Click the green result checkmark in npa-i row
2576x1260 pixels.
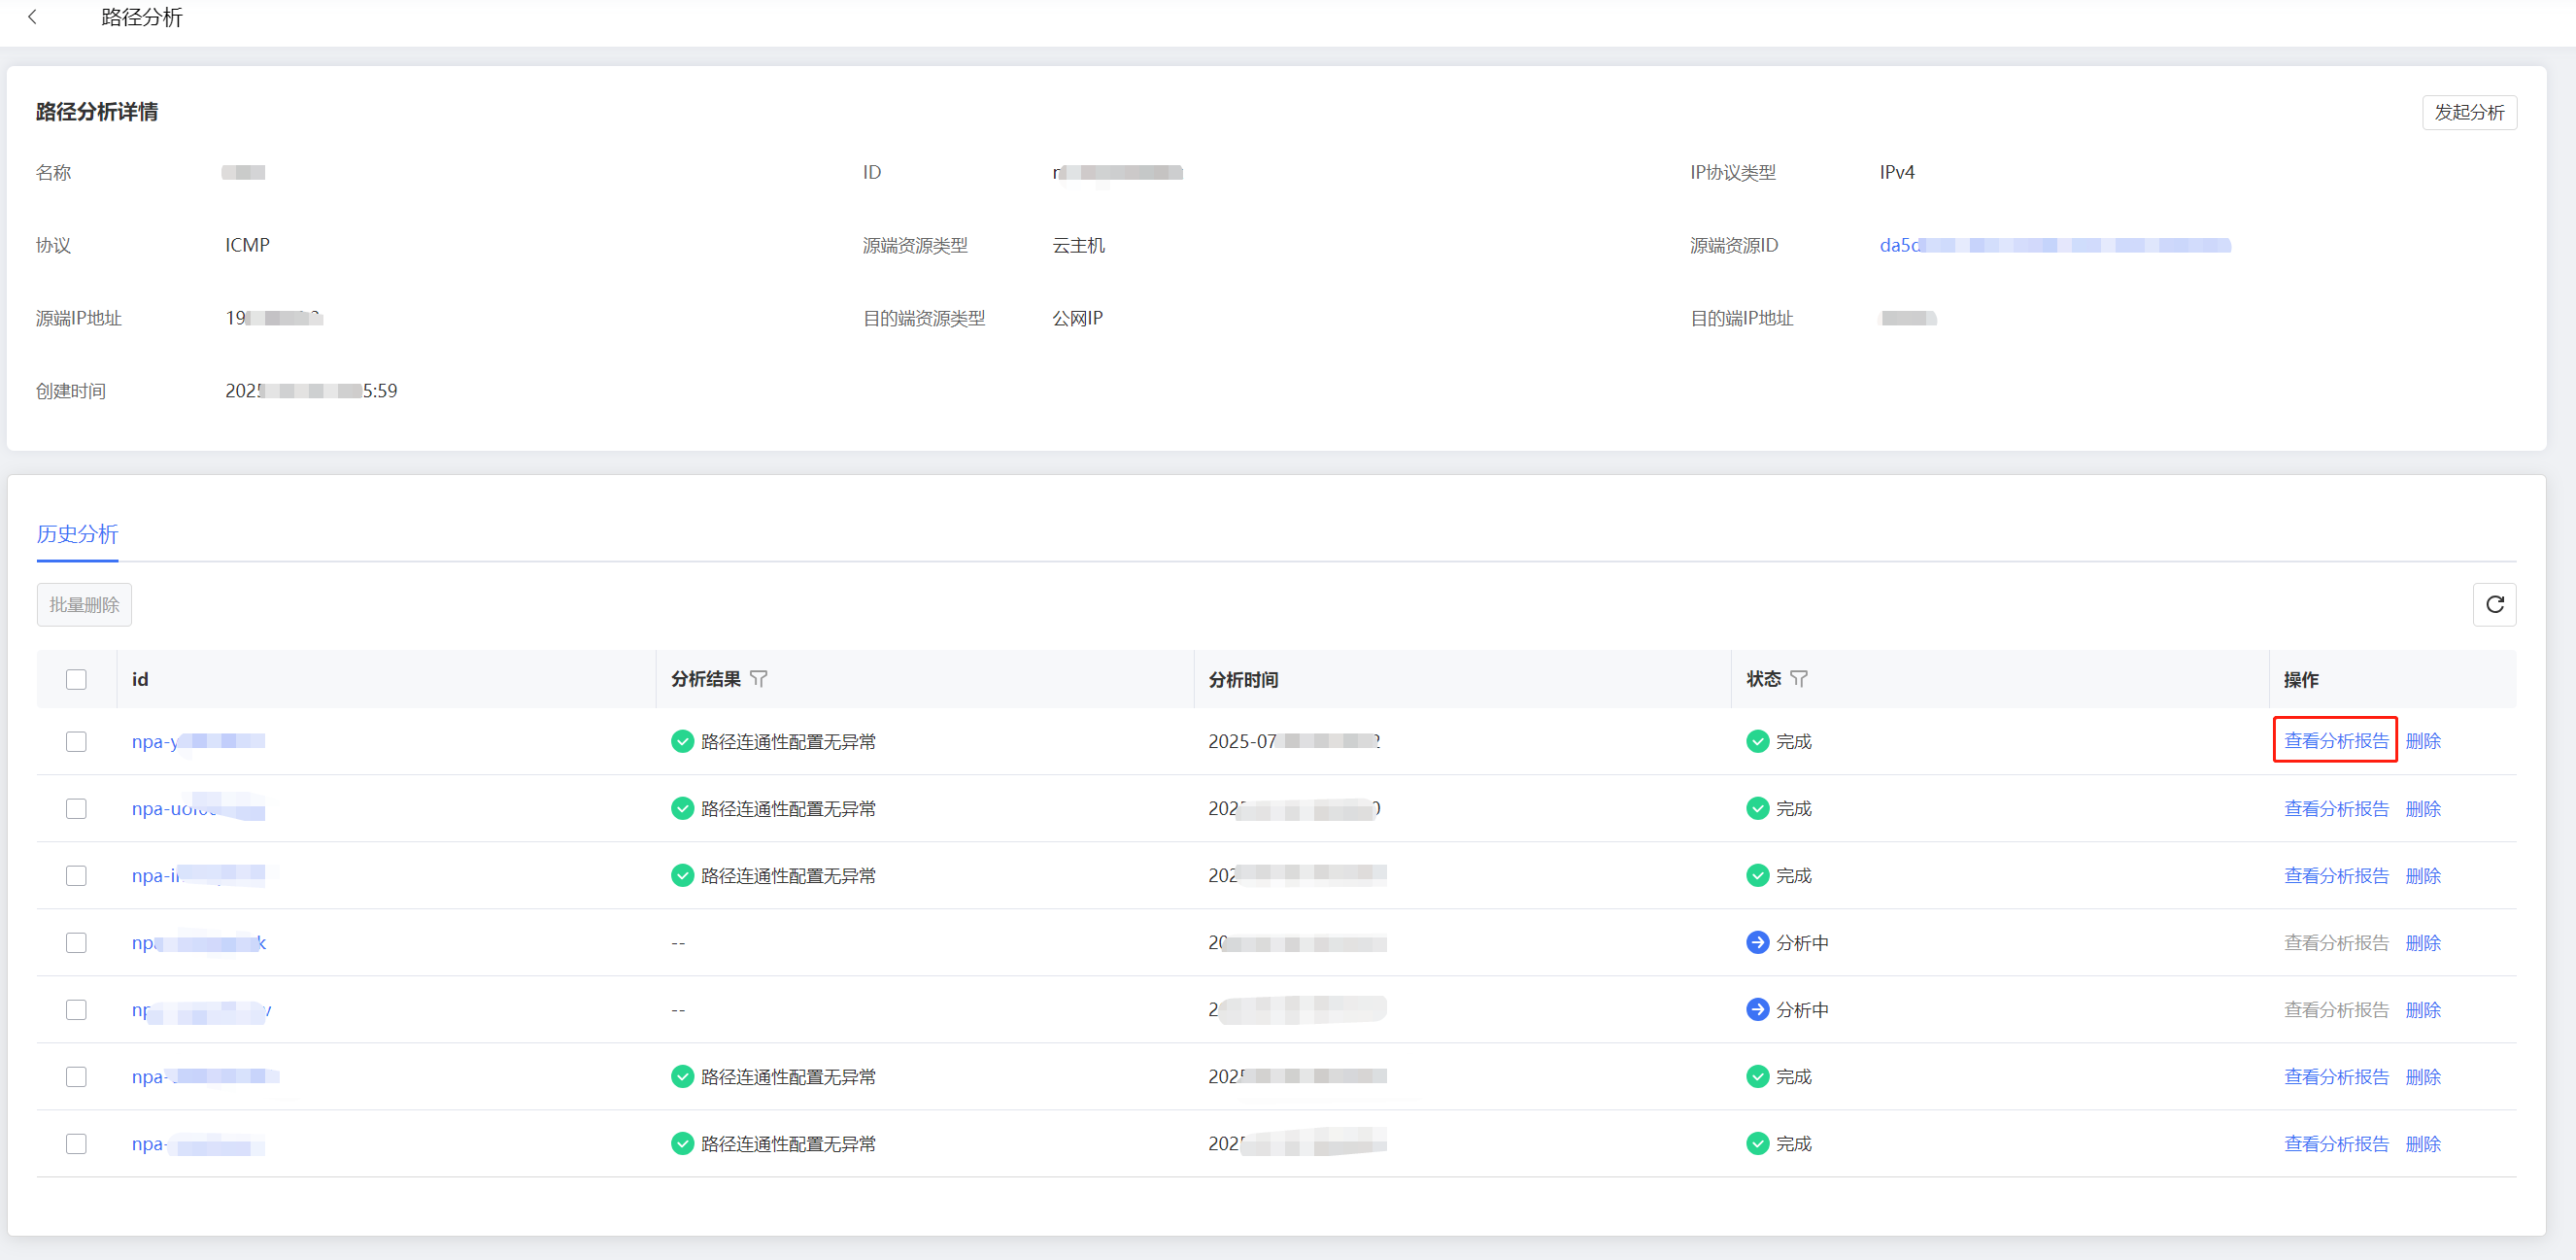click(682, 875)
